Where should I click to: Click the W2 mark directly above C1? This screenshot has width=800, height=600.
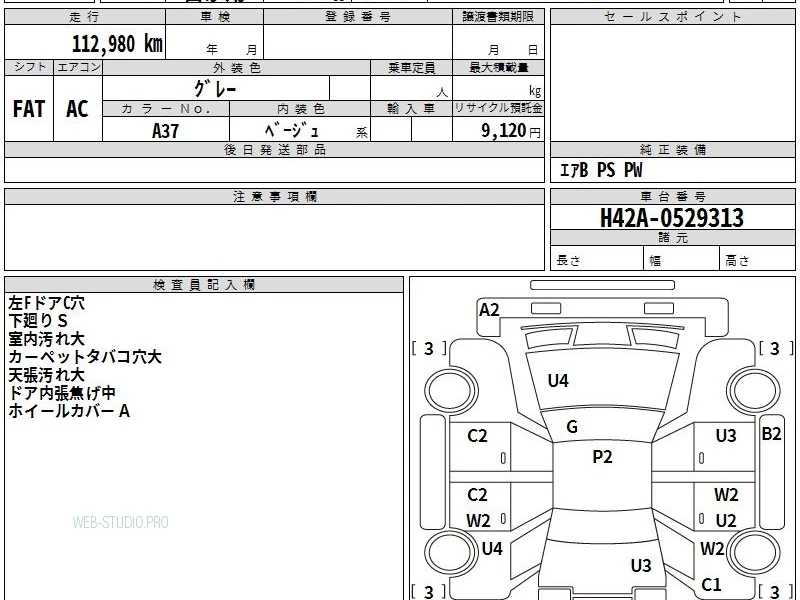[712, 549]
